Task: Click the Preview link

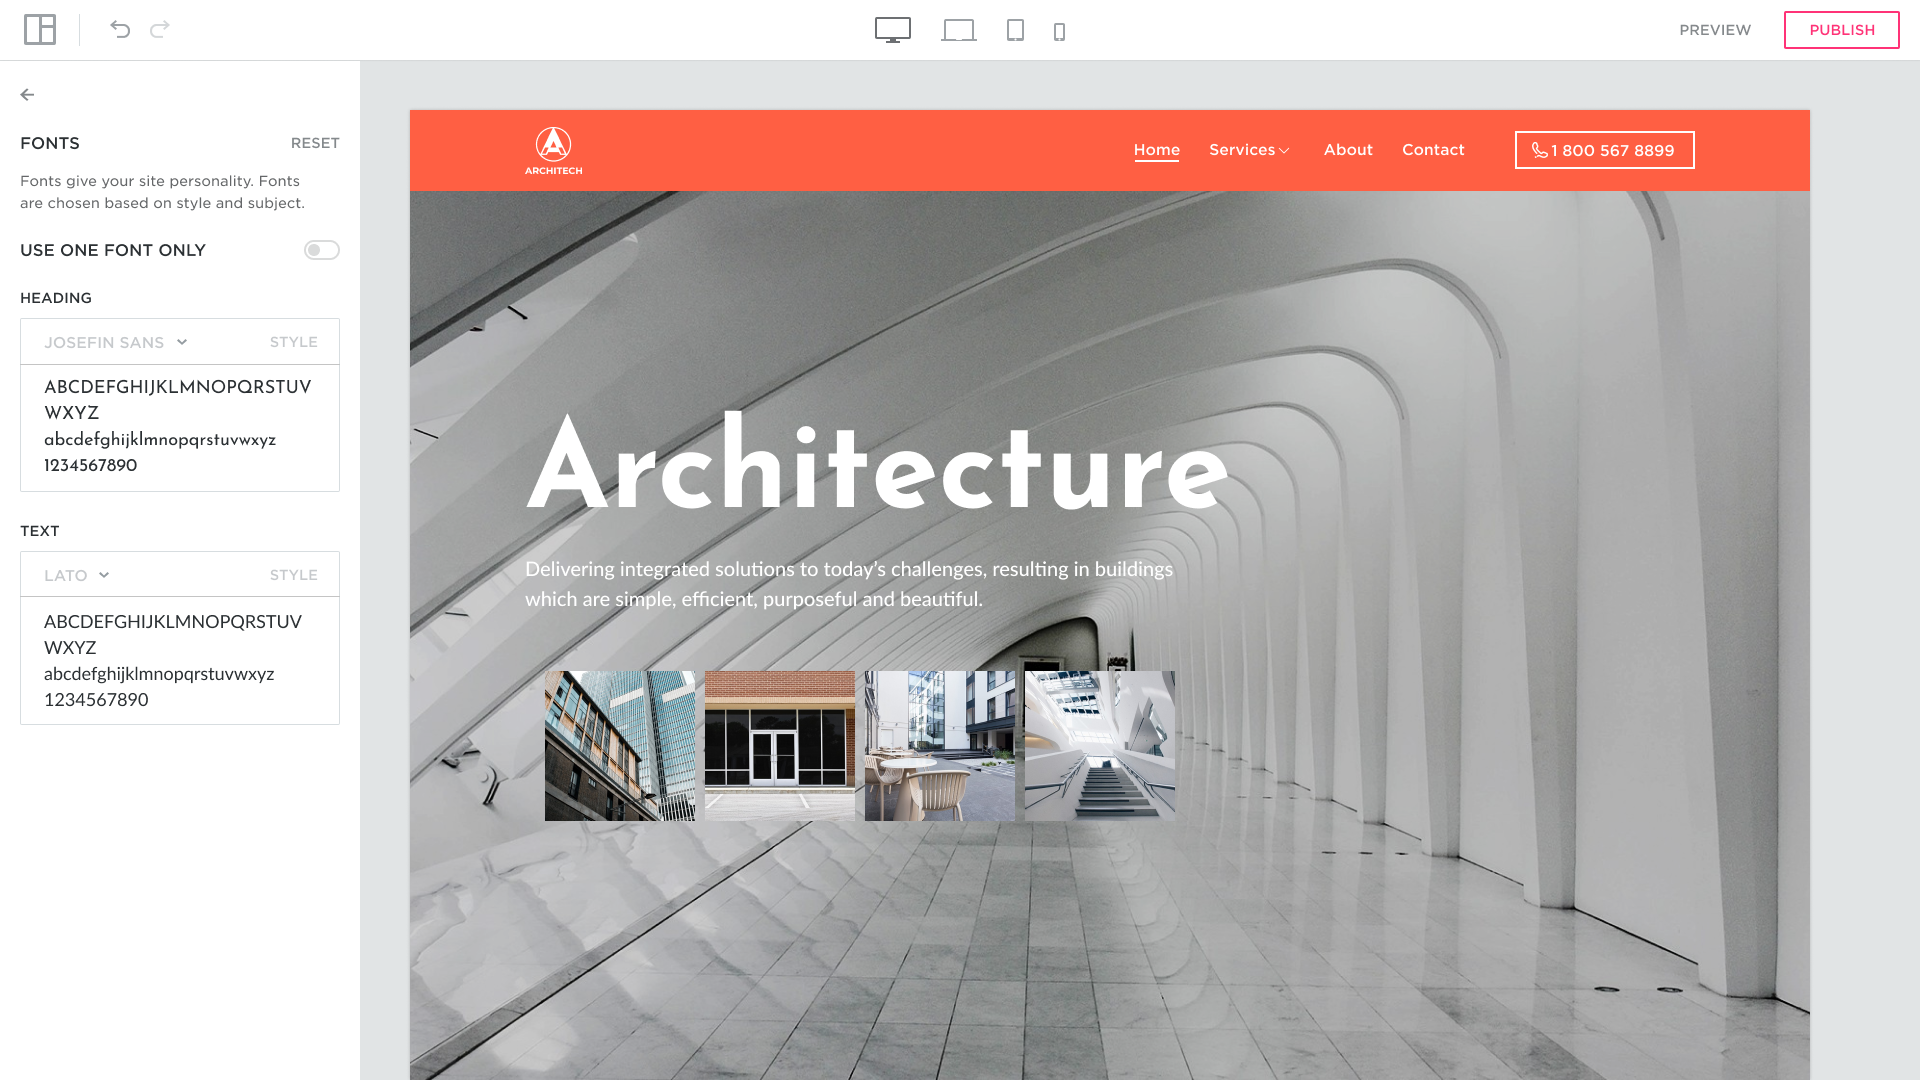Action: [1714, 30]
